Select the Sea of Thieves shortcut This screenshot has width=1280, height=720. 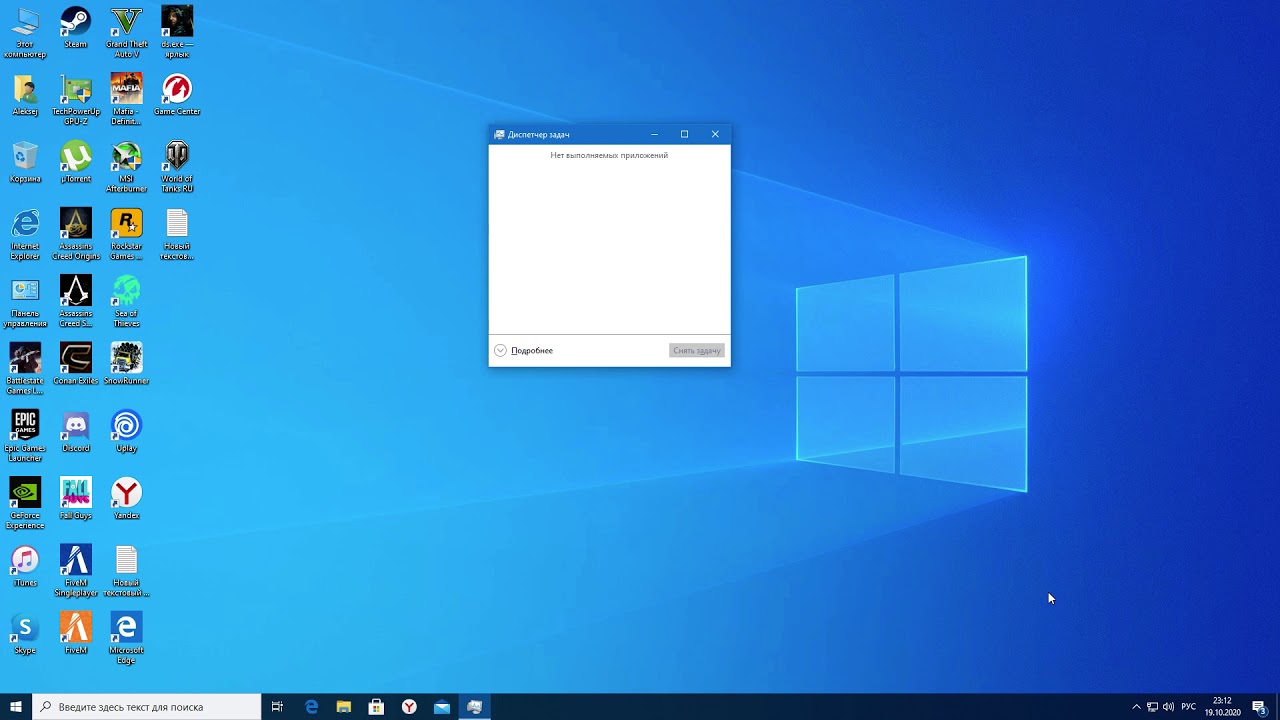126,301
